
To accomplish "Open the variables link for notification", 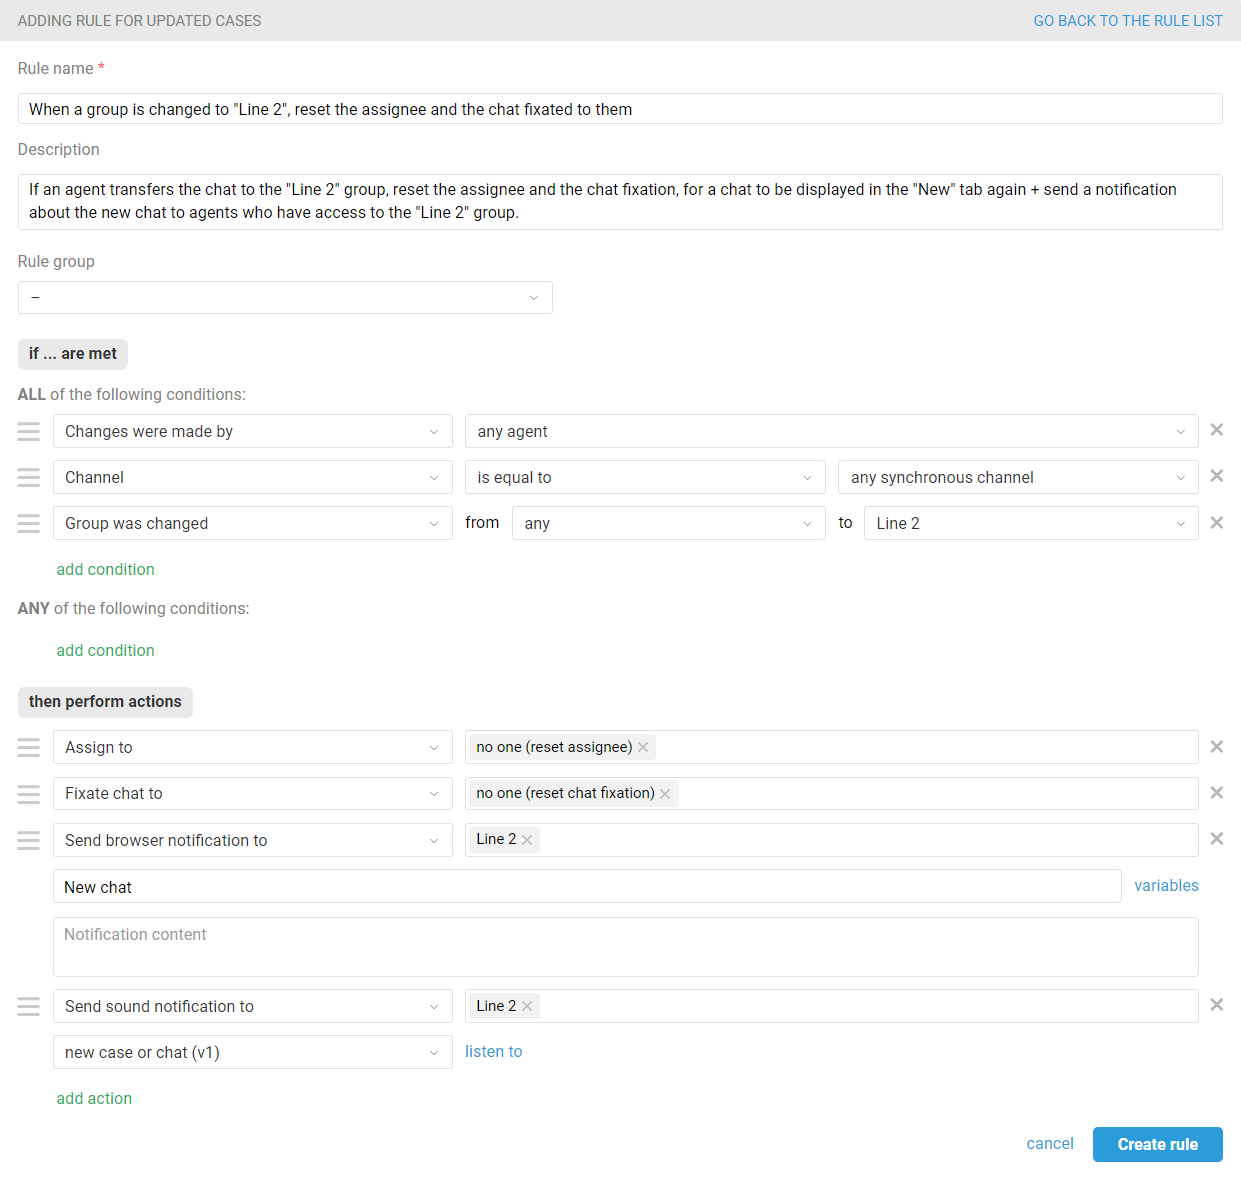I will coord(1166,886).
